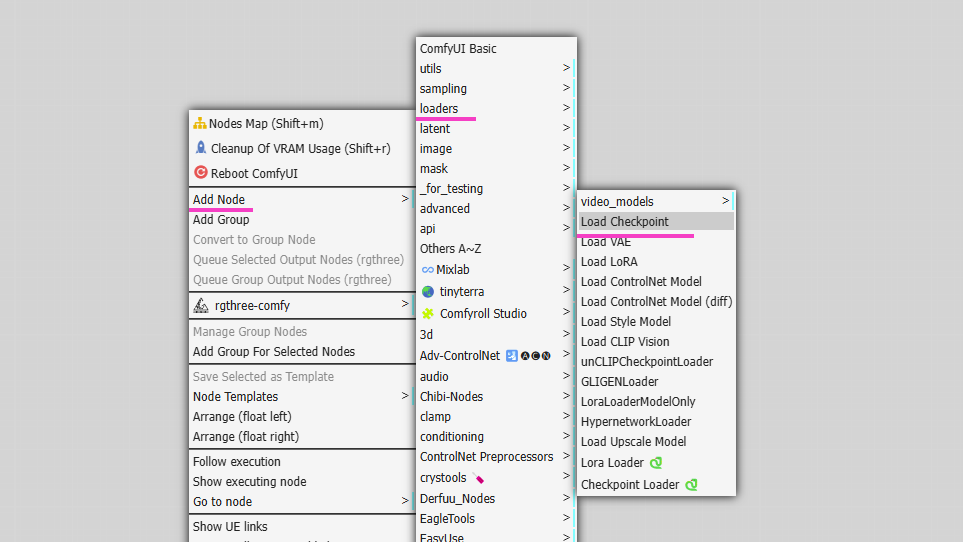
Task: Click the Mixlab infinity icon
Action: (x=427, y=269)
